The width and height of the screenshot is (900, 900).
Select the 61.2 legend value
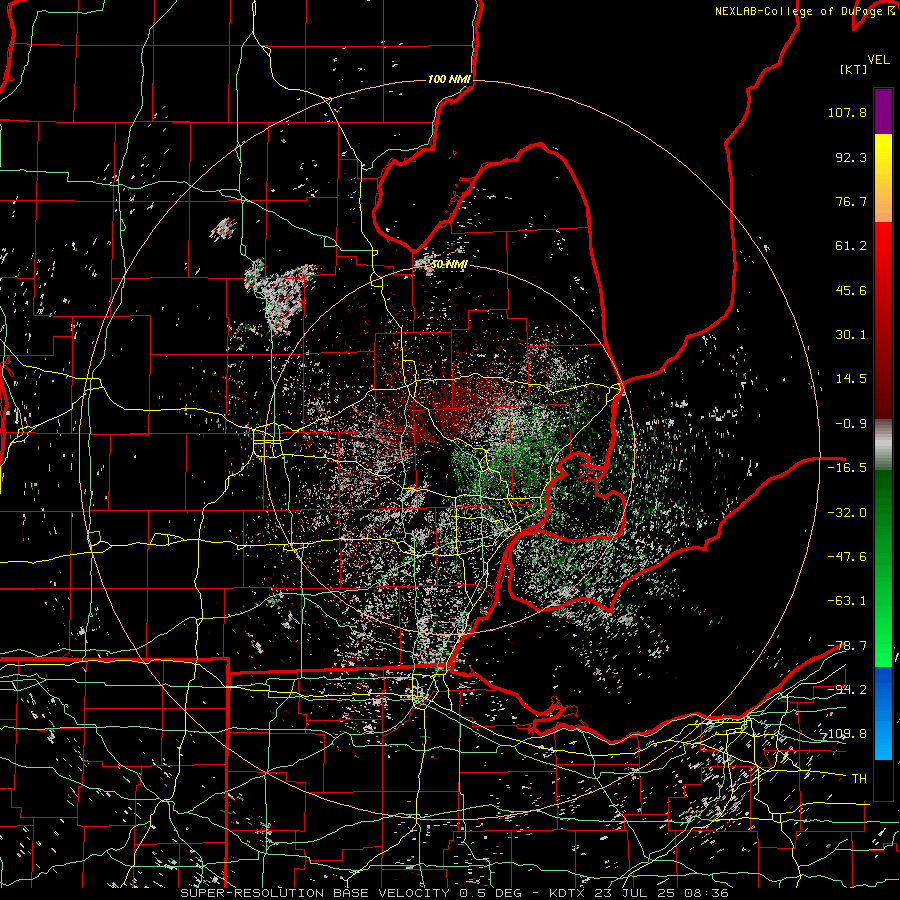(851, 246)
